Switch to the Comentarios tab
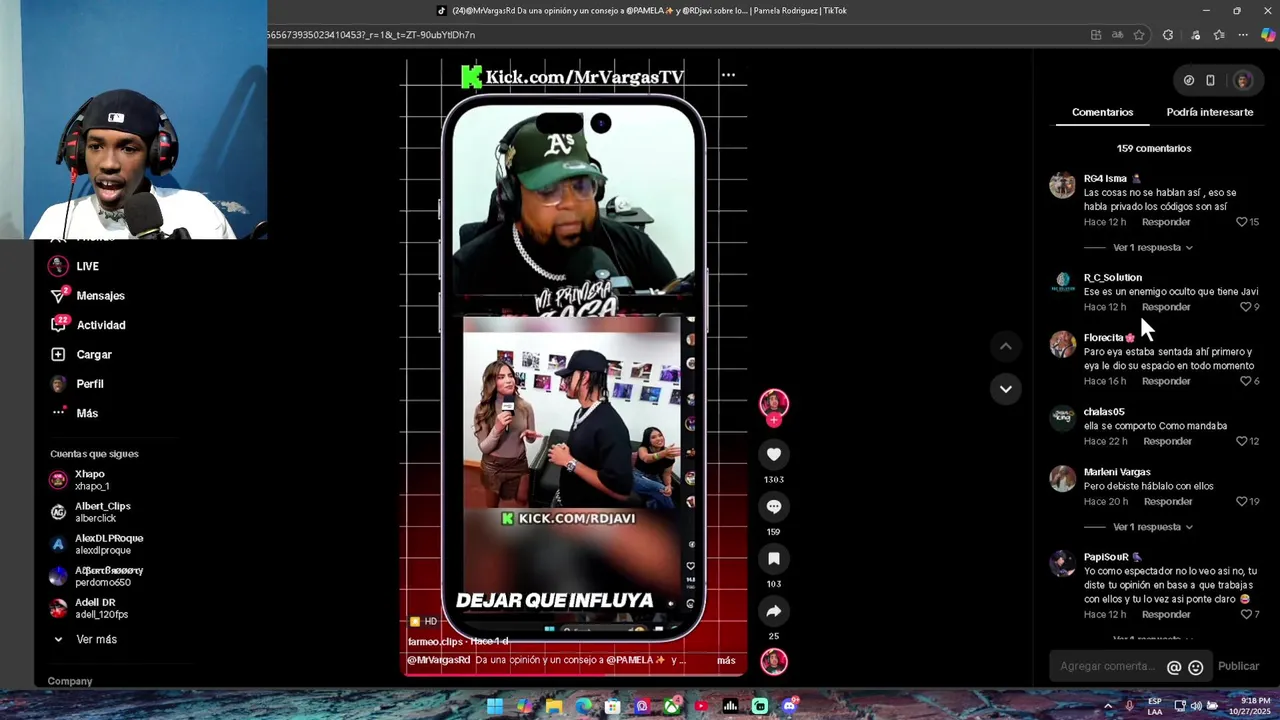Screen dimensions: 1280x720 coord(1102,112)
